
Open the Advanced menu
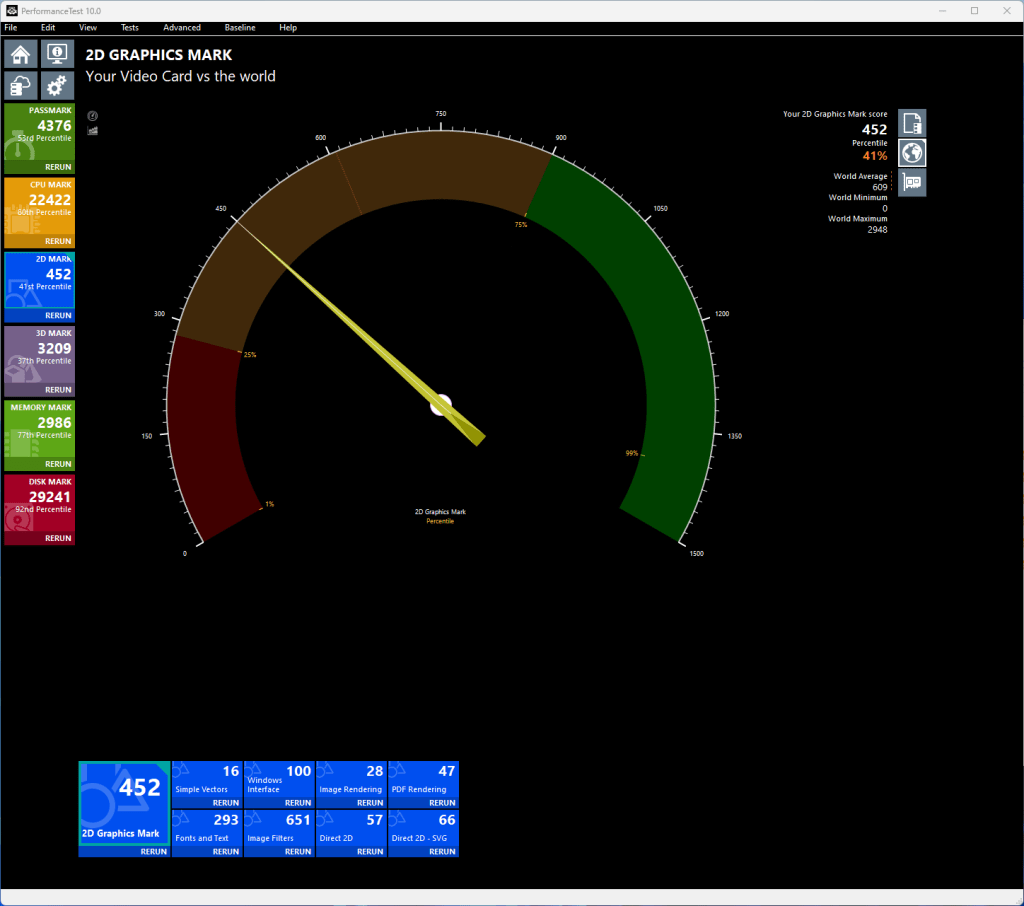[182, 27]
